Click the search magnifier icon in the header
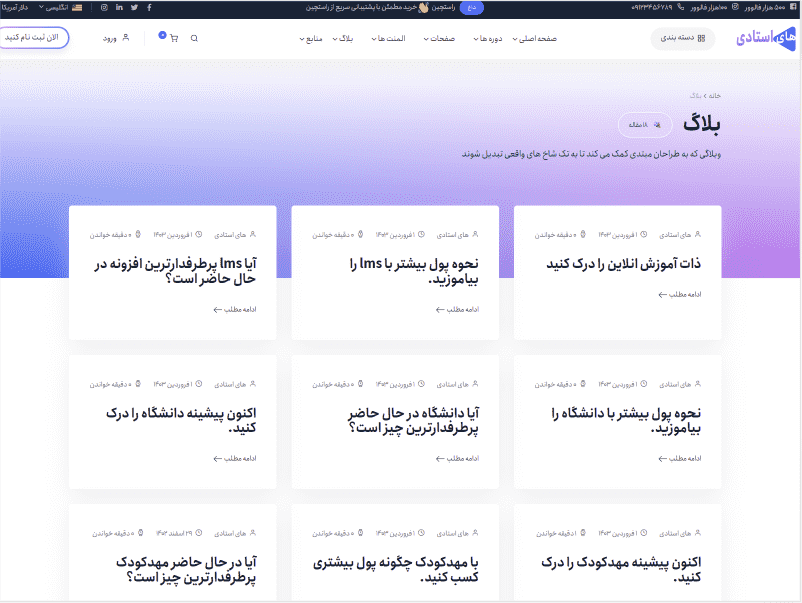The height and width of the screenshot is (603, 802). 193,38
